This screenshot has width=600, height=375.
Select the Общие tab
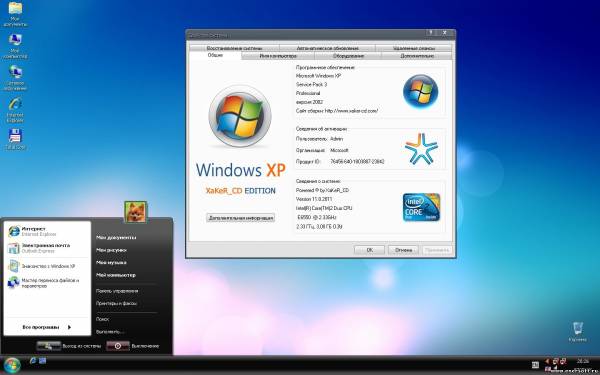215,55
